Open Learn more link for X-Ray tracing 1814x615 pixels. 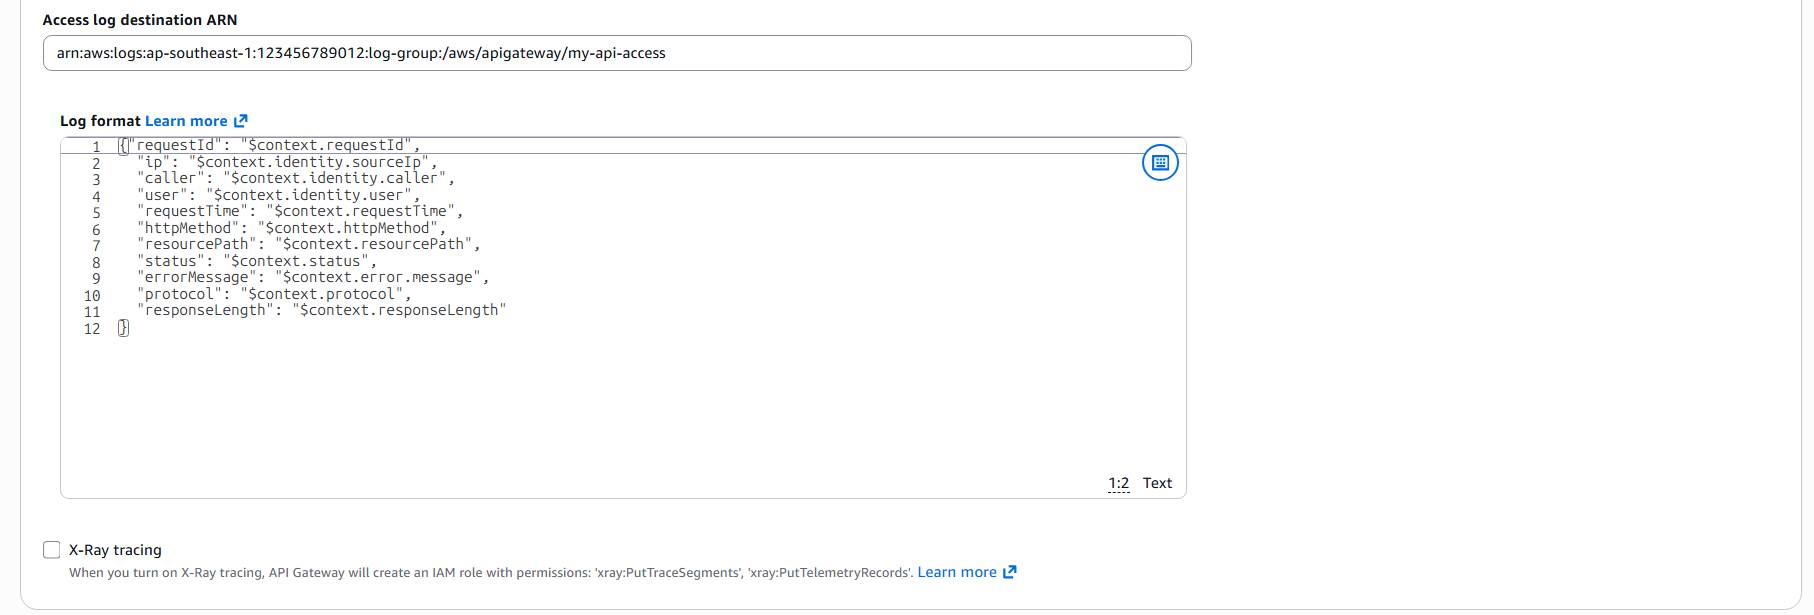click(957, 572)
